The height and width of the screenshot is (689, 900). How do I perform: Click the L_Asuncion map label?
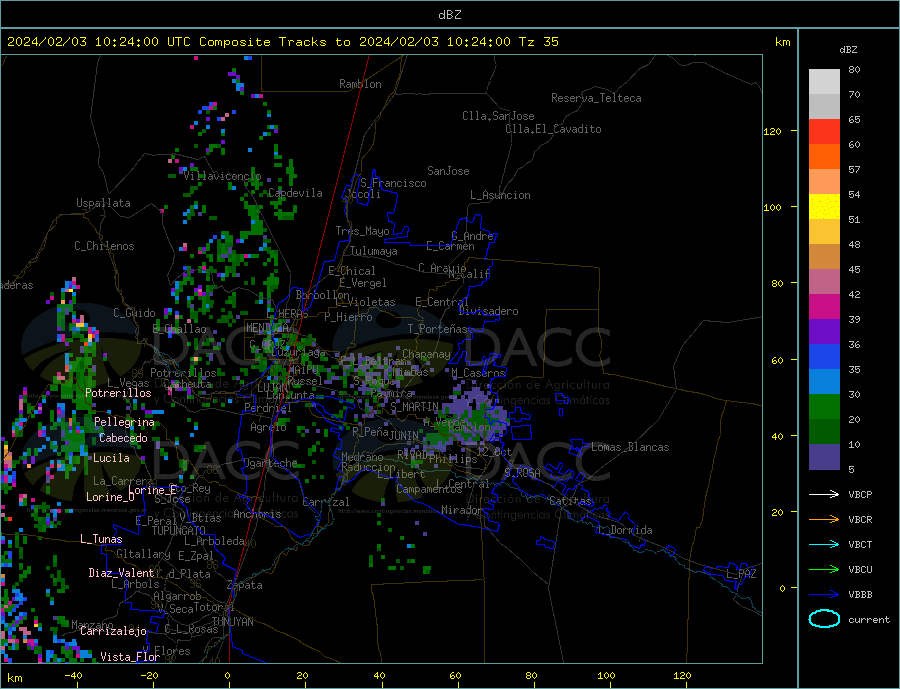501,195
